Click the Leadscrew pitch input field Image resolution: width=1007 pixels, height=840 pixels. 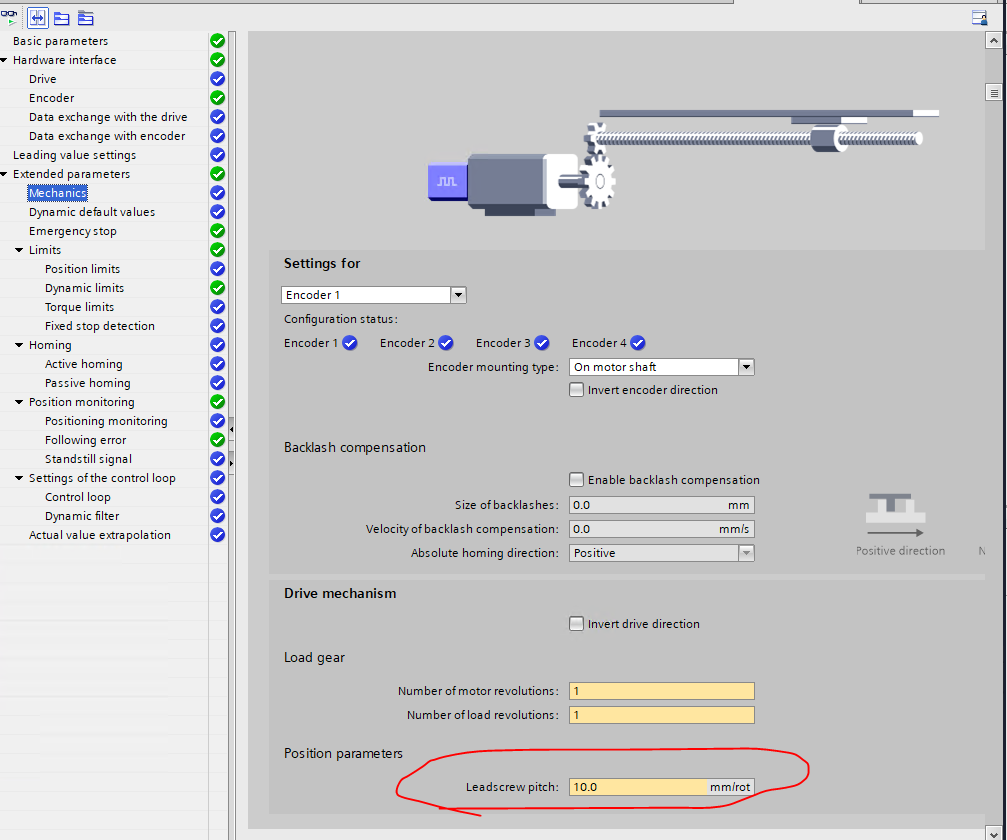pyautogui.click(x=638, y=787)
